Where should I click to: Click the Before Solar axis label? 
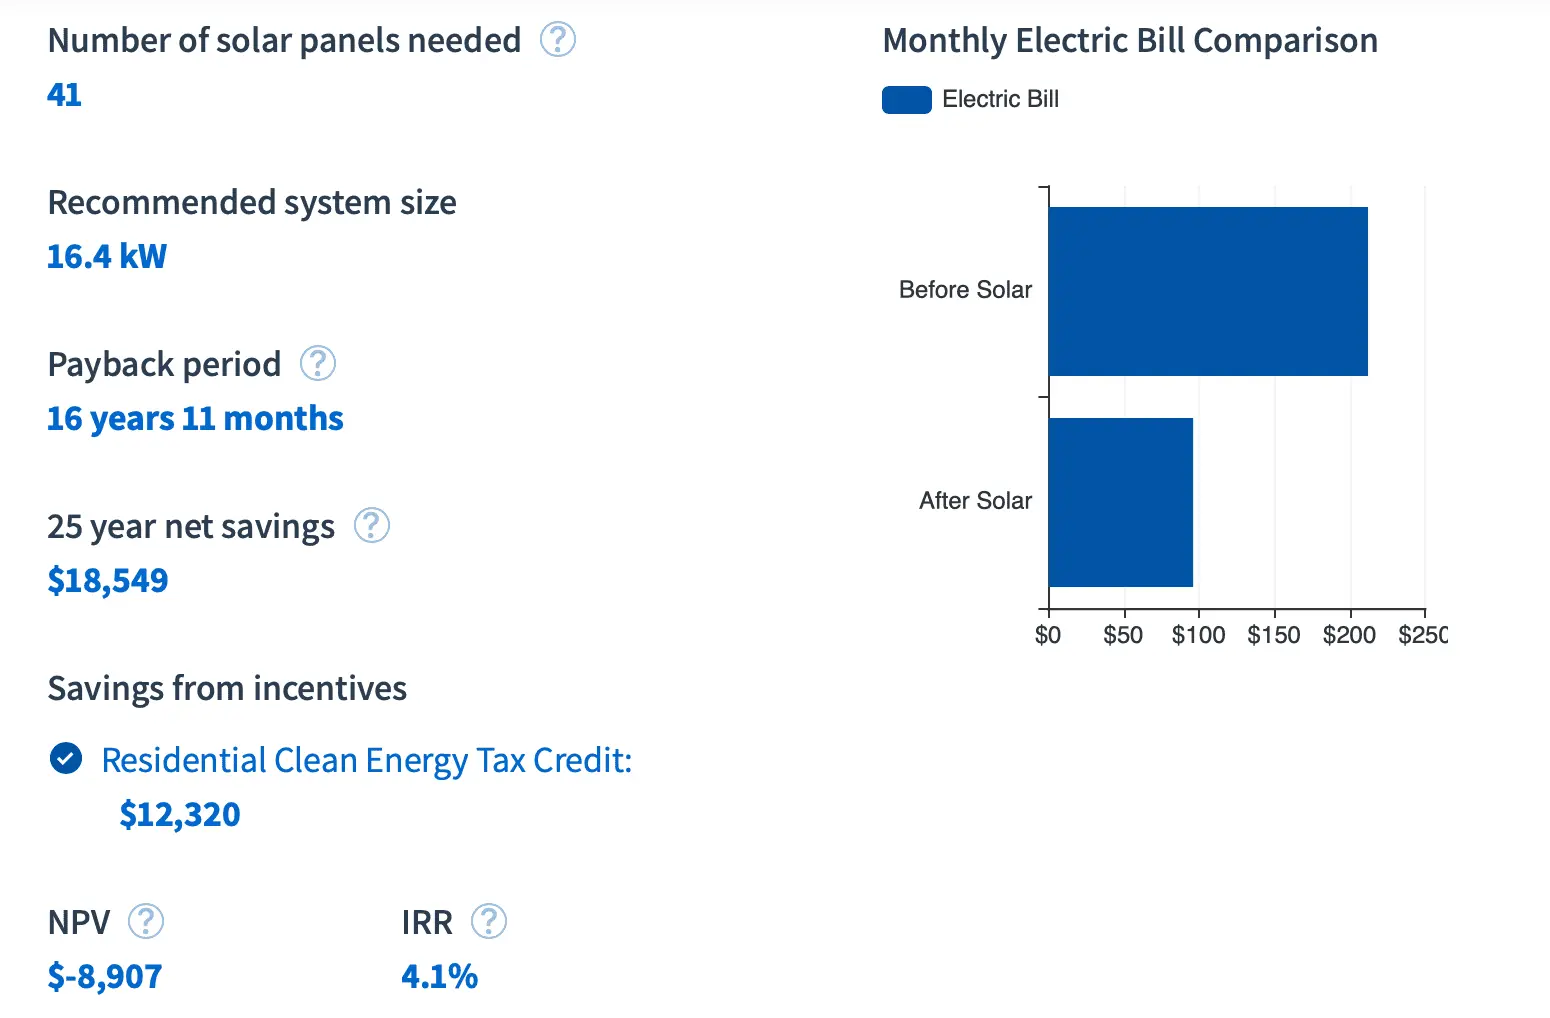click(x=965, y=290)
